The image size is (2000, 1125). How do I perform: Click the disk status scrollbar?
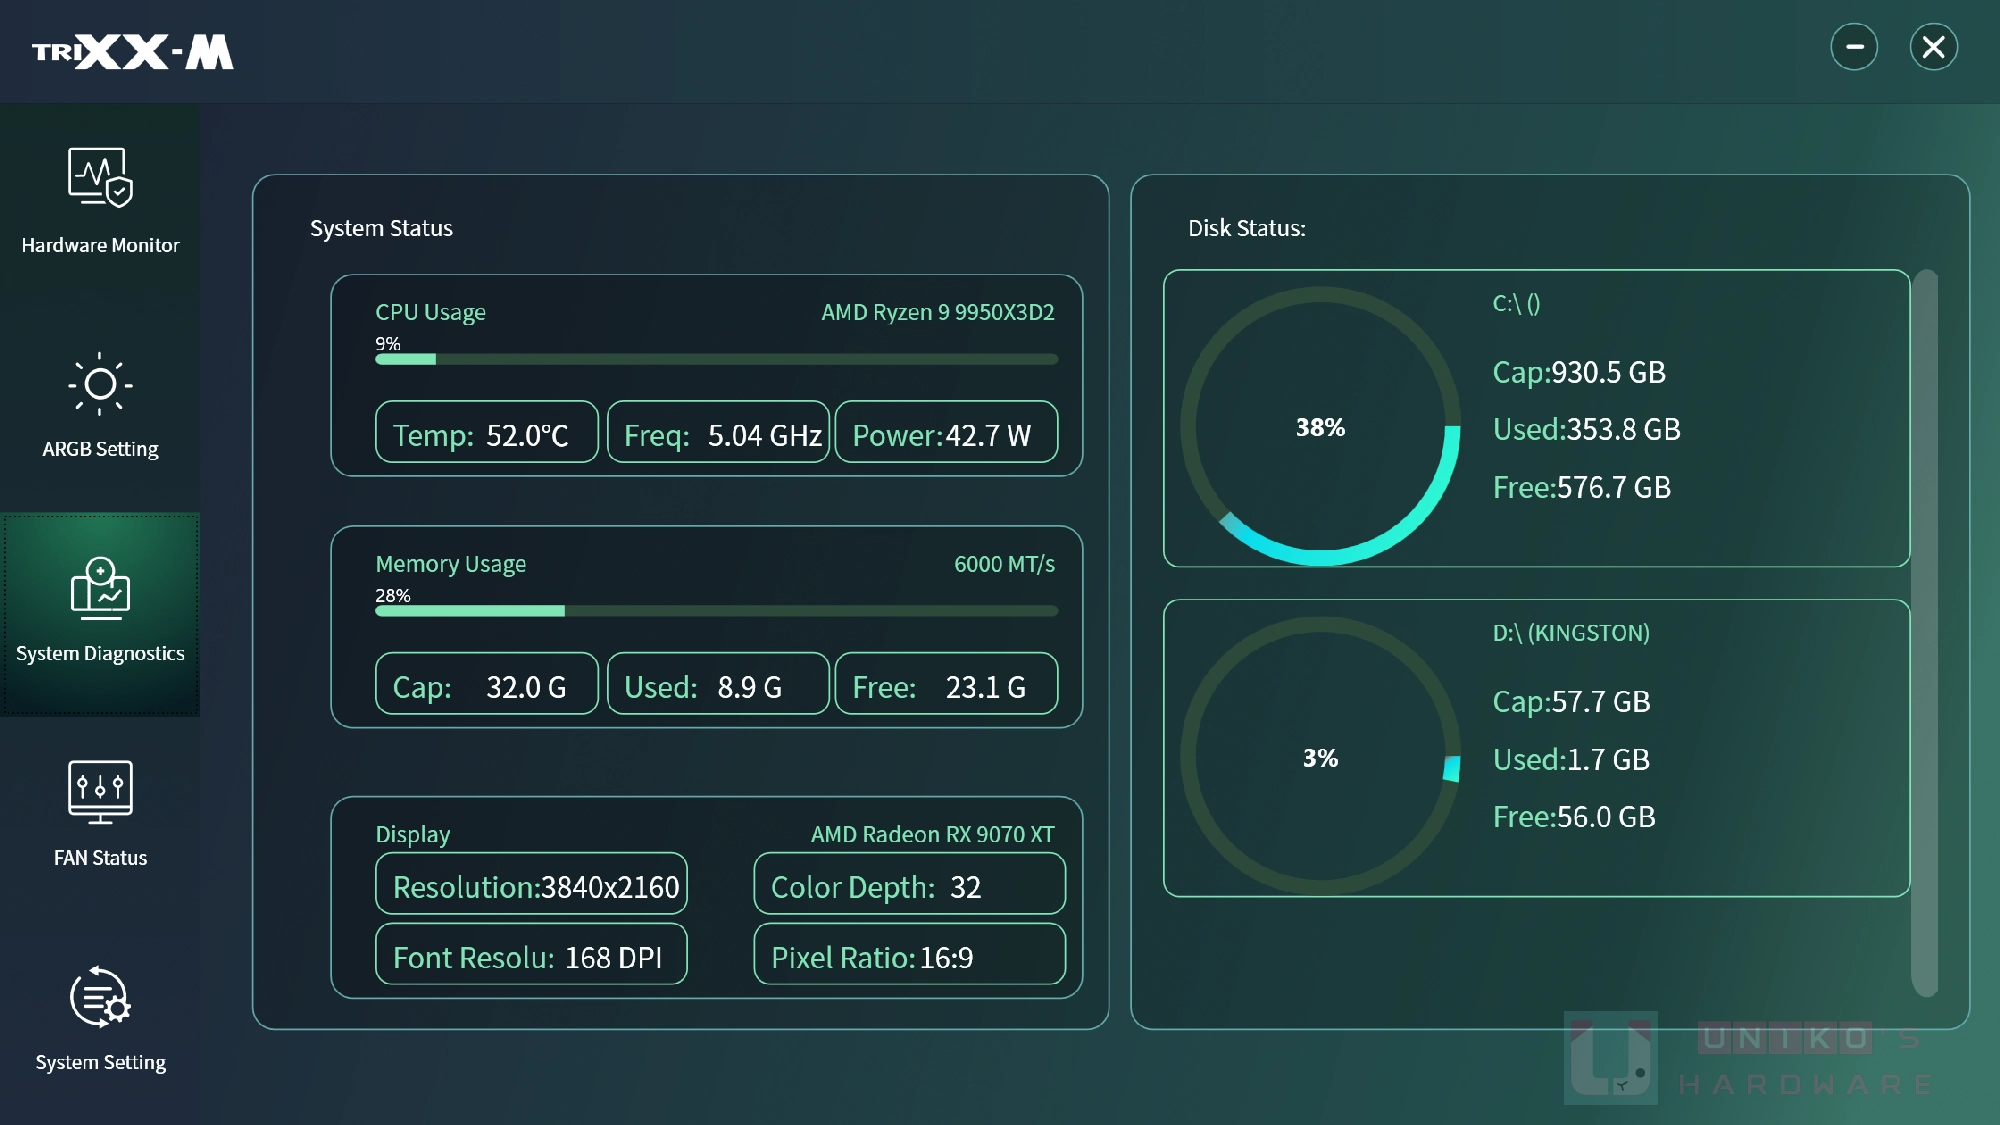1924,633
